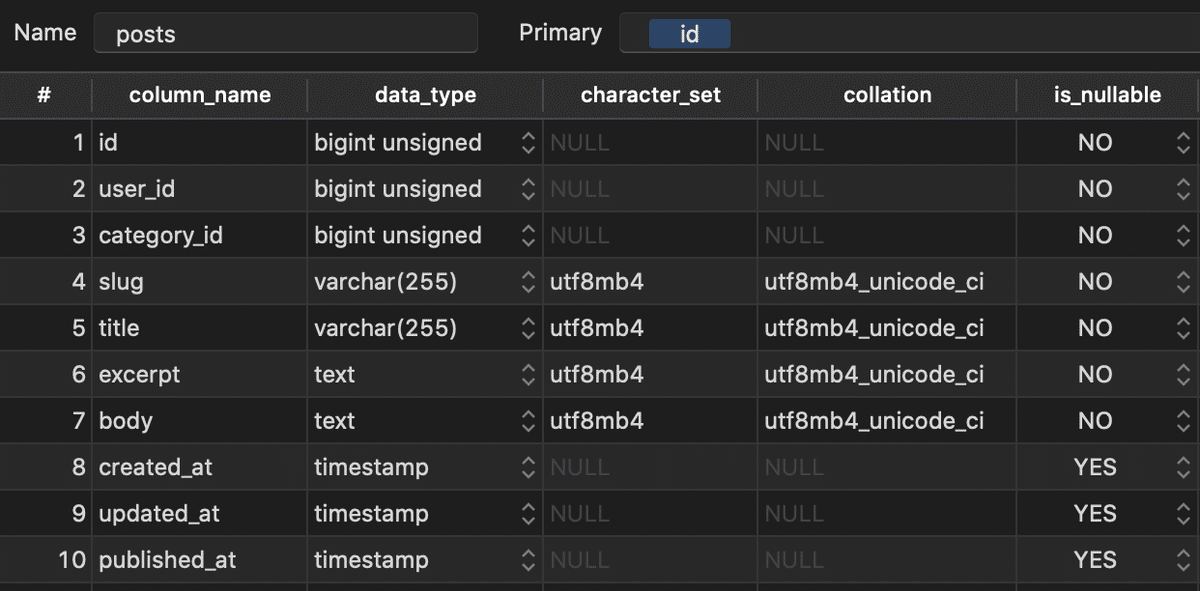Click the character_set column header

pos(650,95)
